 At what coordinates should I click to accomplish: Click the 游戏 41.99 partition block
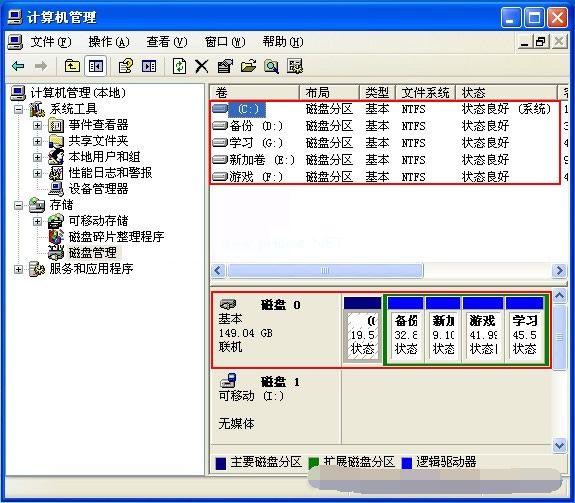point(483,330)
